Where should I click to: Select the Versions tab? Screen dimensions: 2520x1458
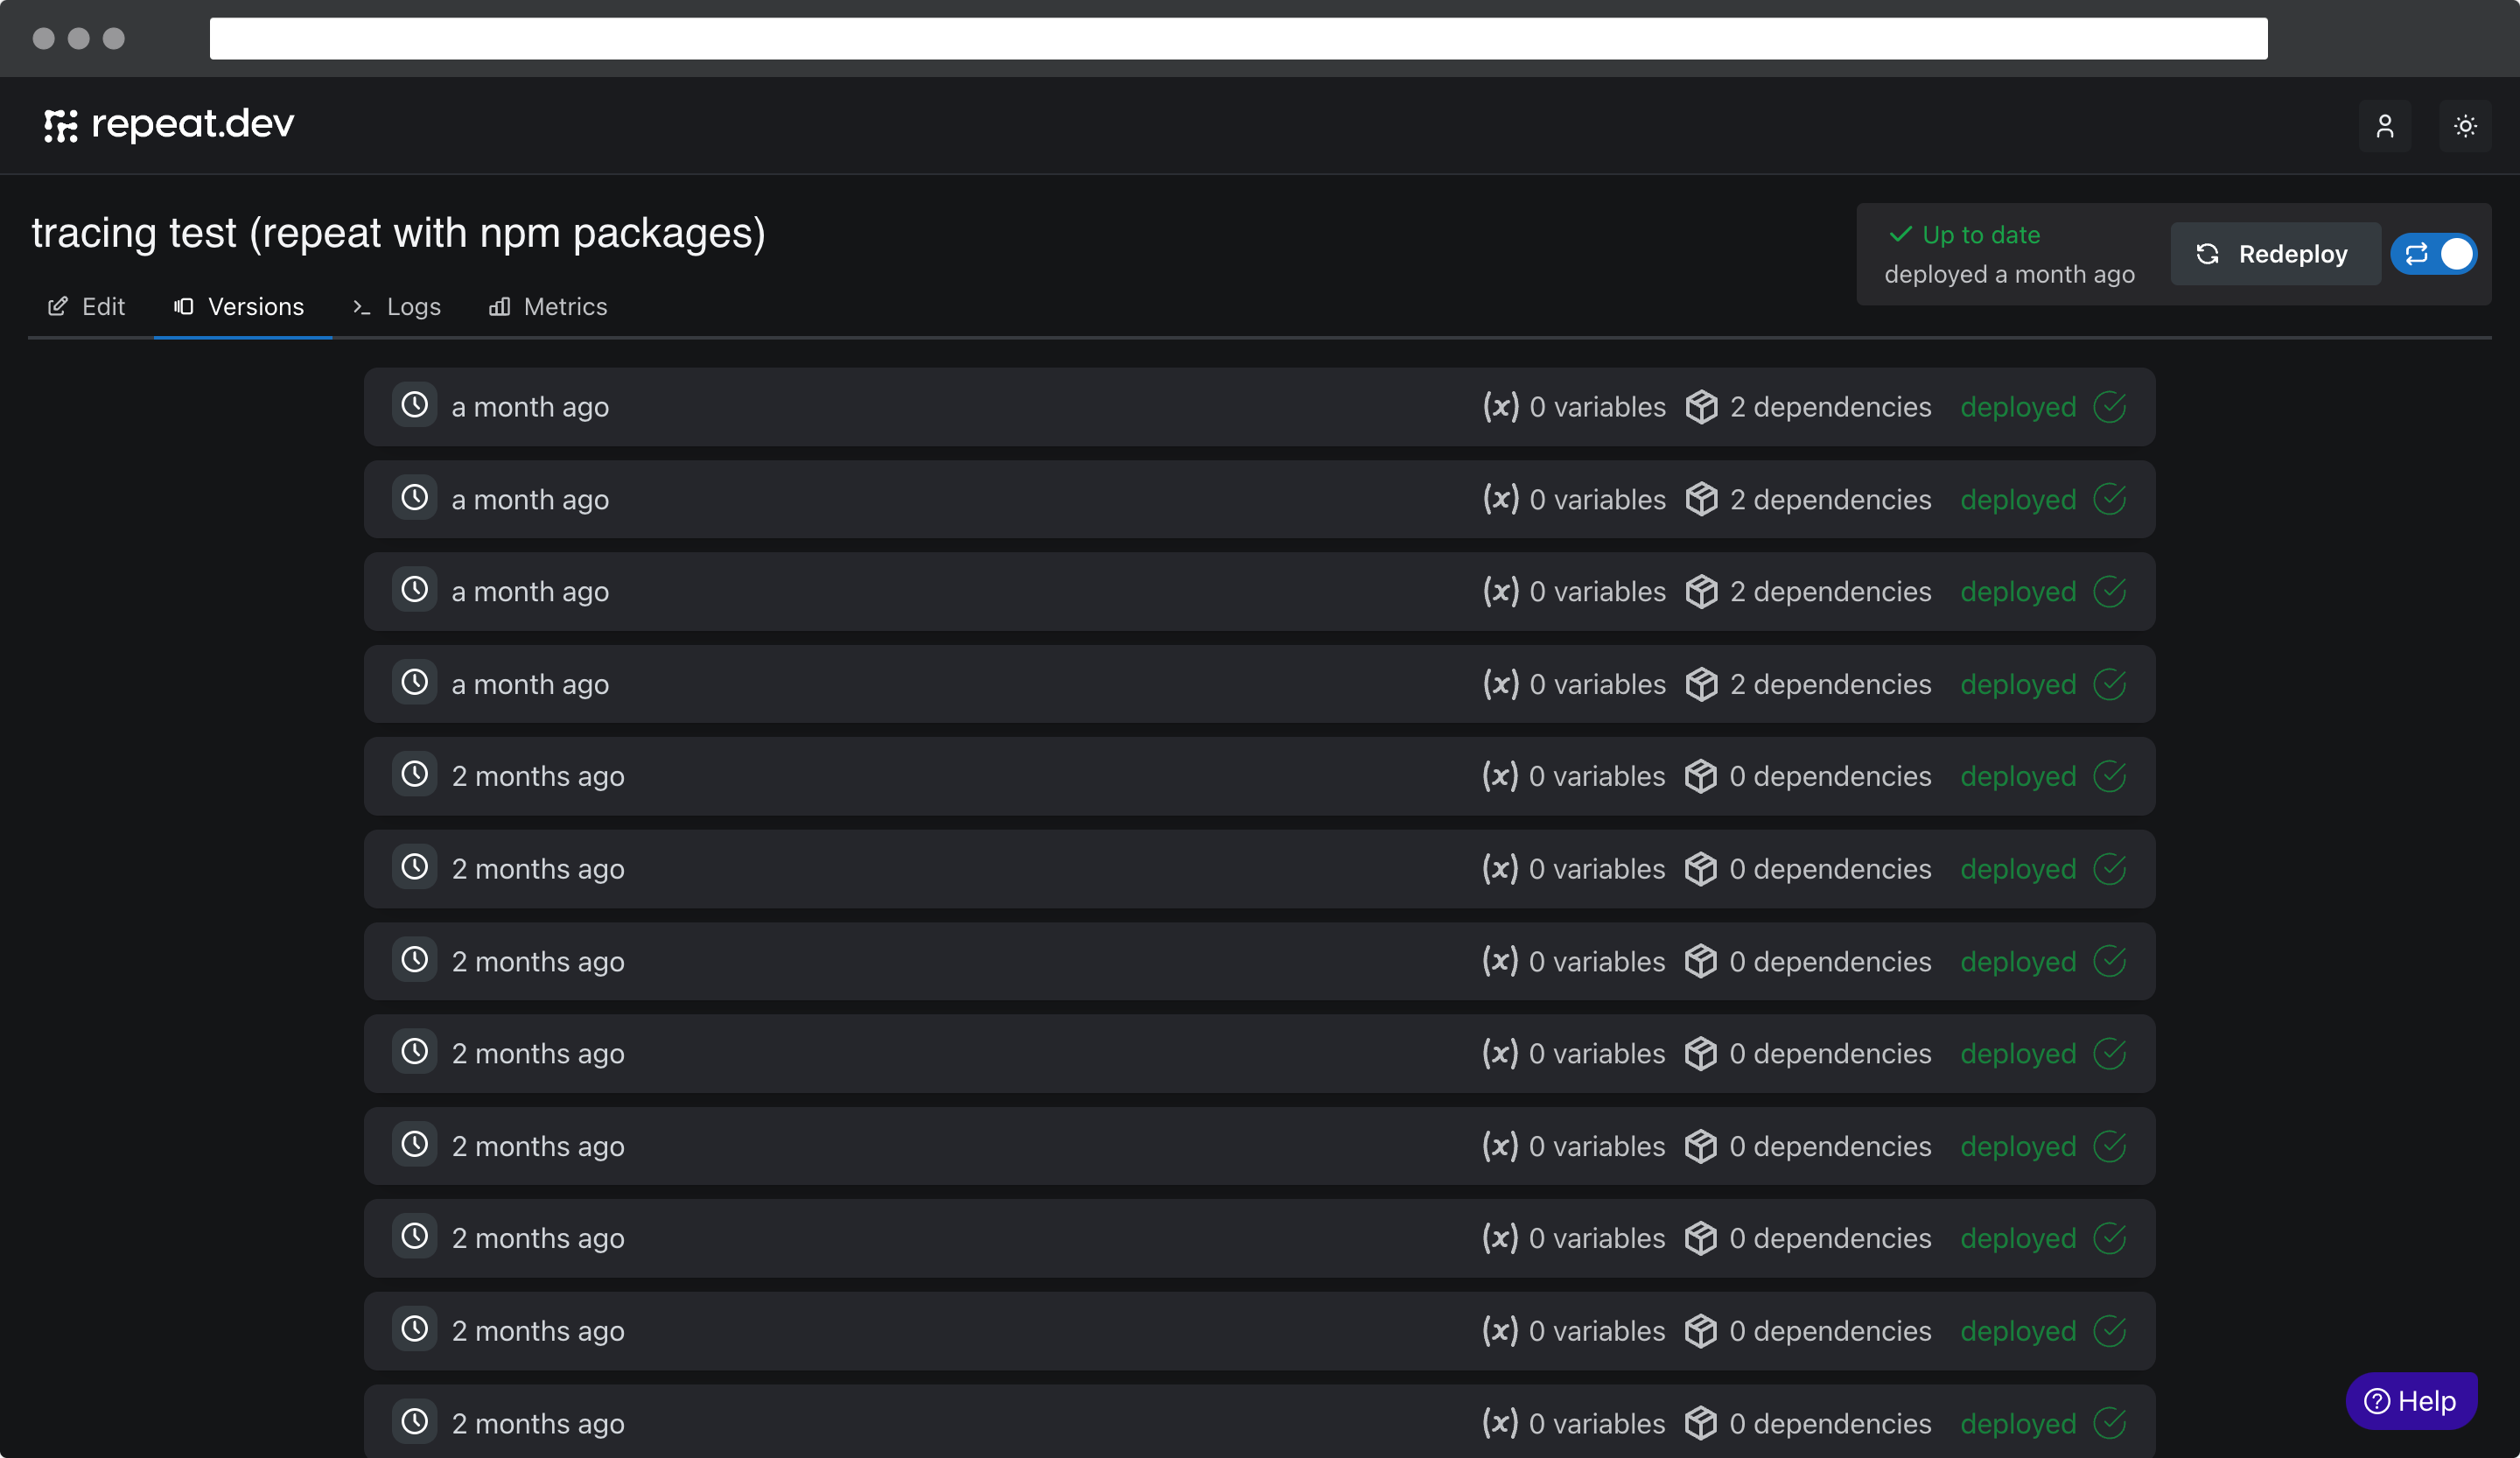pyautogui.click(x=240, y=307)
